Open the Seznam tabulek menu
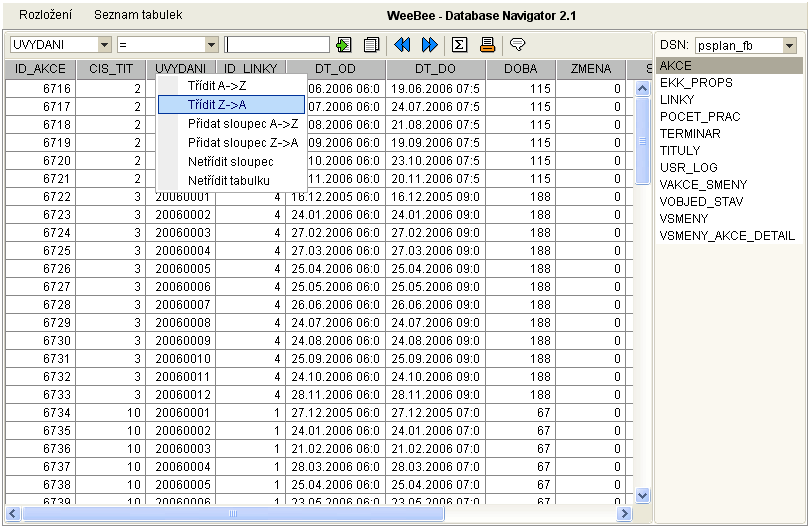The height and width of the screenshot is (528, 810). (x=138, y=16)
